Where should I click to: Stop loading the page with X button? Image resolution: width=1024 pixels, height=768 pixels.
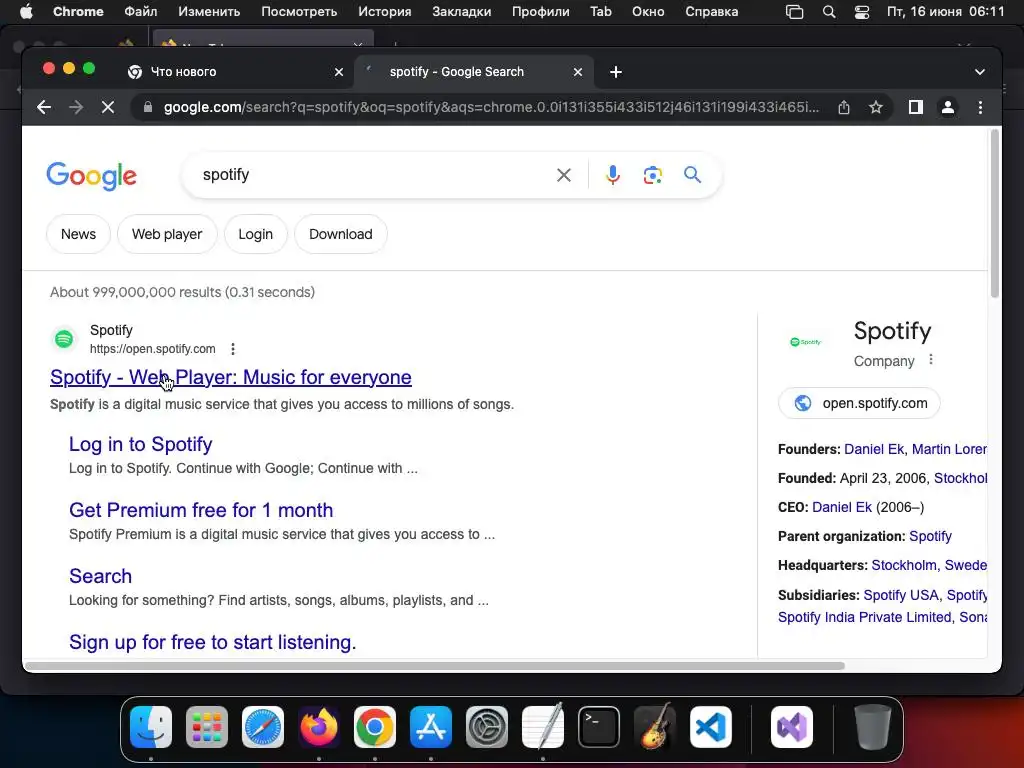click(108, 107)
